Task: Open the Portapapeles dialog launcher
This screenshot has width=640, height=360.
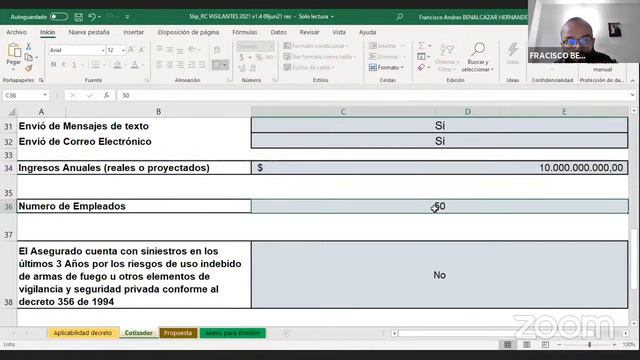Action: coord(41,80)
